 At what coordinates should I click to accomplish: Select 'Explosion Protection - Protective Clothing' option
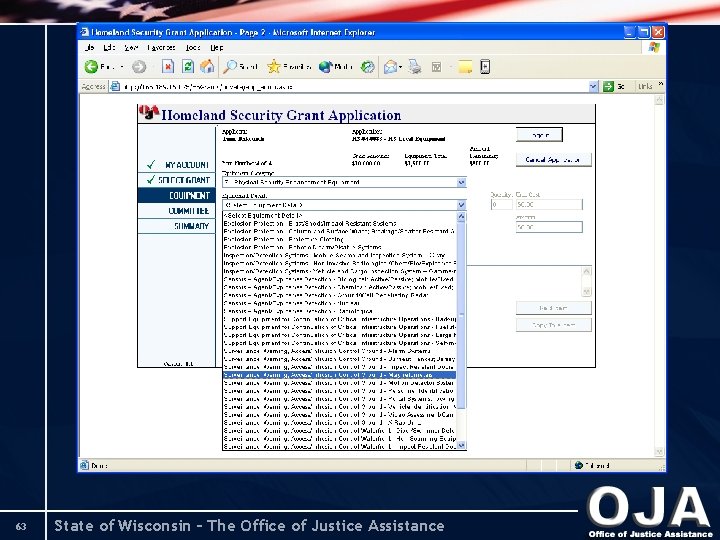click(x=339, y=239)
